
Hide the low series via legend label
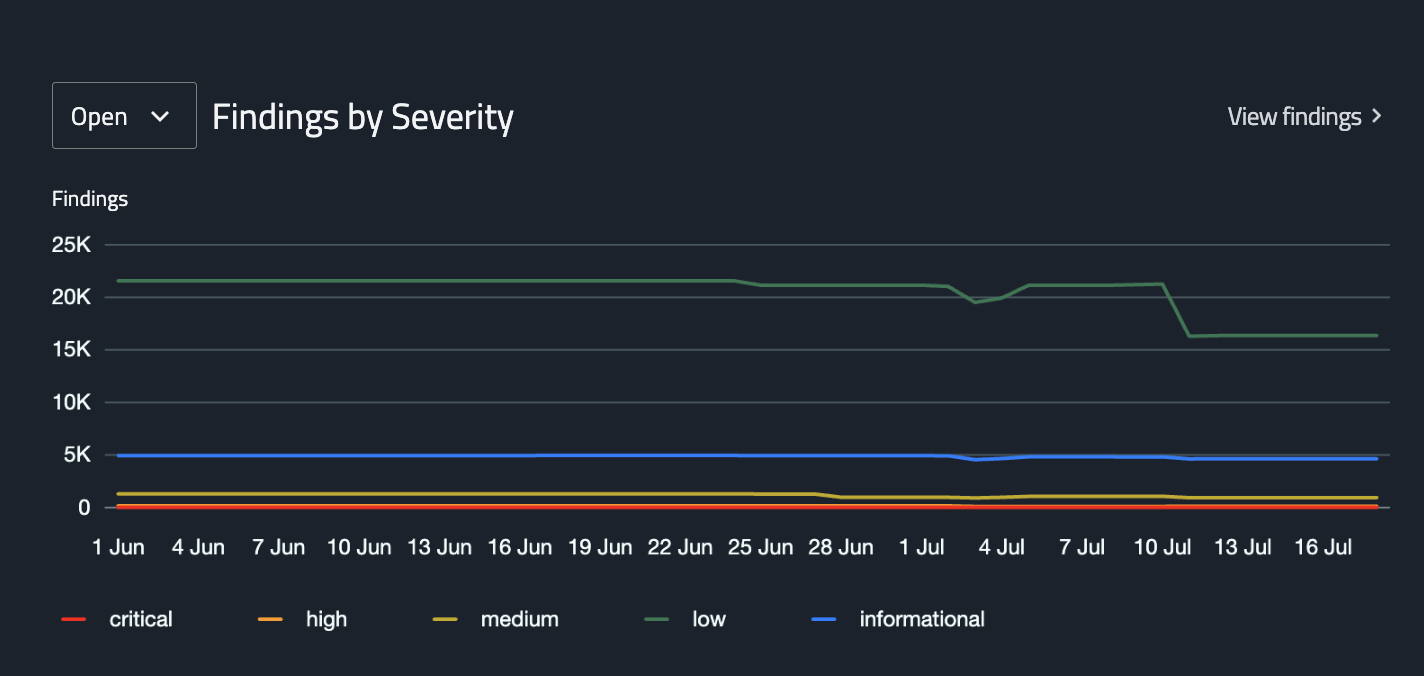[x=709, y=619]
